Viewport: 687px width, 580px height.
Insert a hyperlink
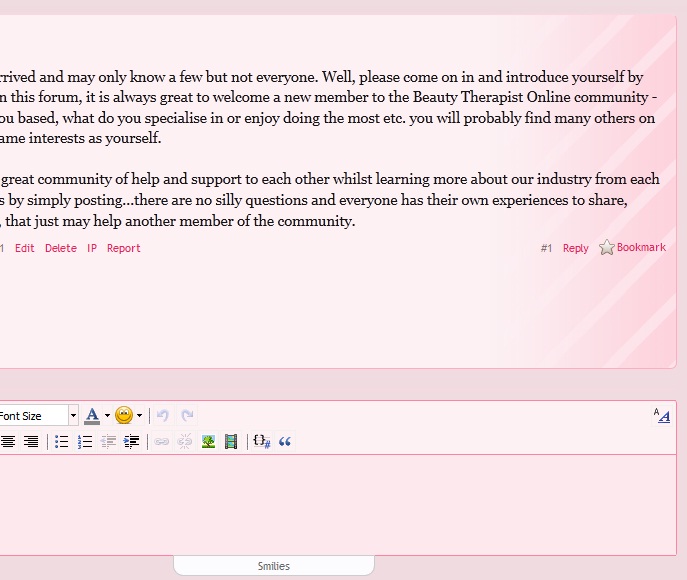tap(162, 442)
